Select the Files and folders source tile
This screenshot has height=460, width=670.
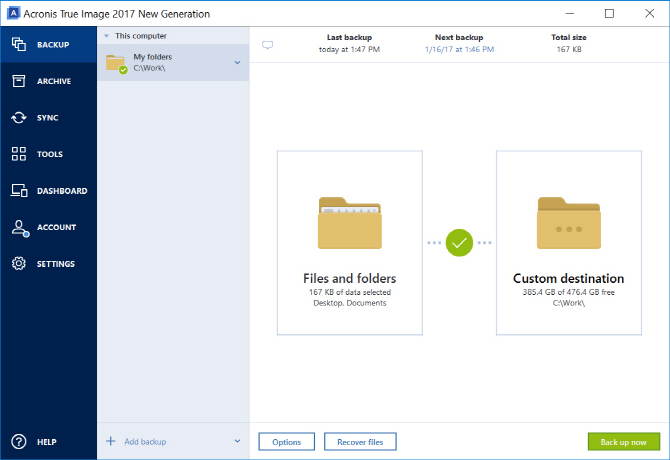point(350,243)
